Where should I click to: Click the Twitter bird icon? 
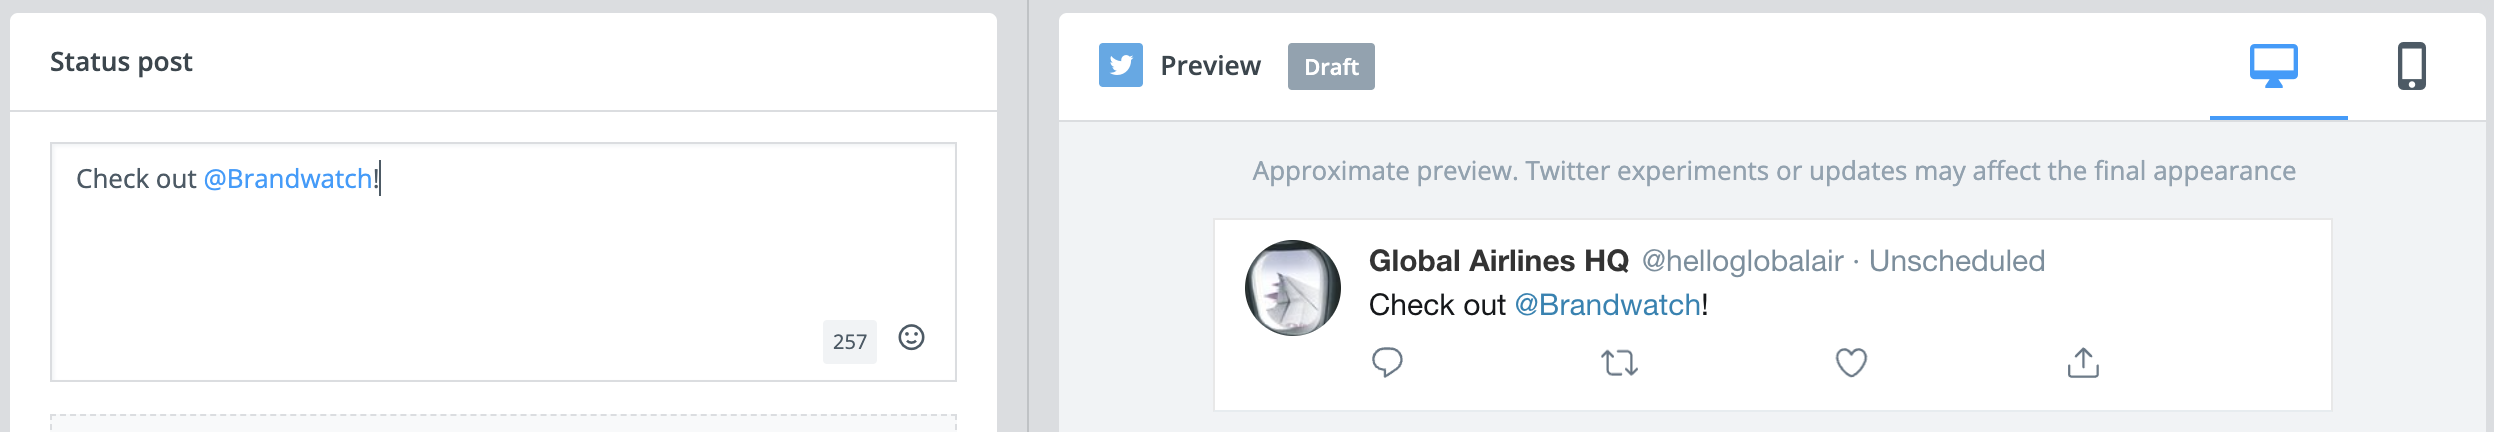click(x=1120, y=65)
